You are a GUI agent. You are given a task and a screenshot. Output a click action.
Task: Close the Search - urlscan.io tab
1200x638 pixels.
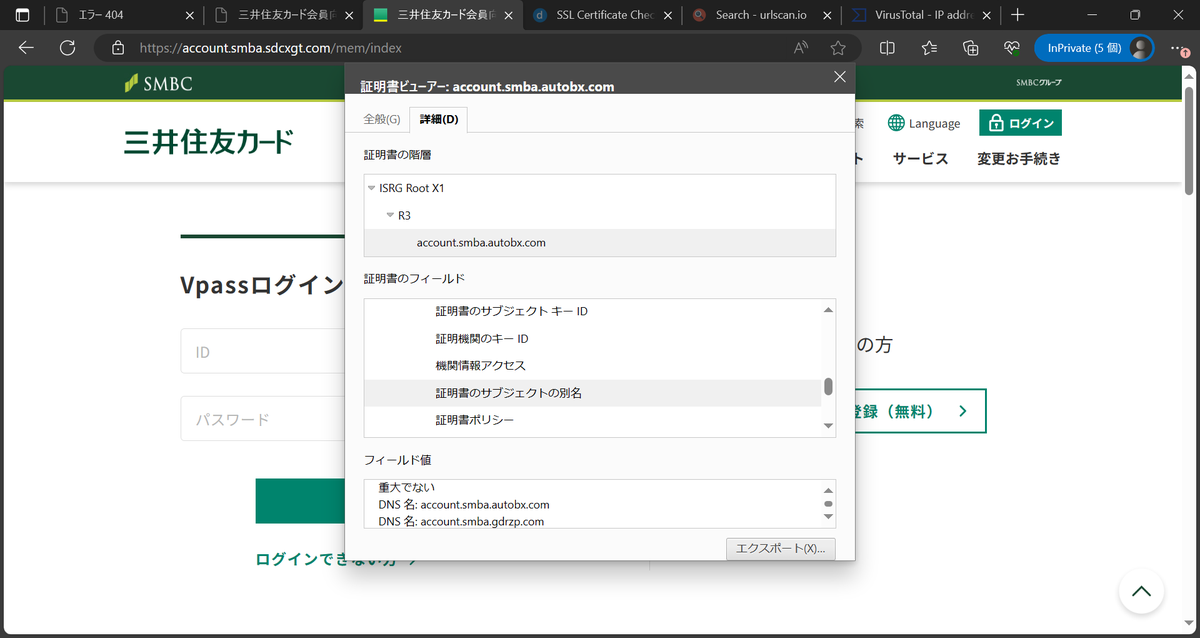click(x=826, y=15)
